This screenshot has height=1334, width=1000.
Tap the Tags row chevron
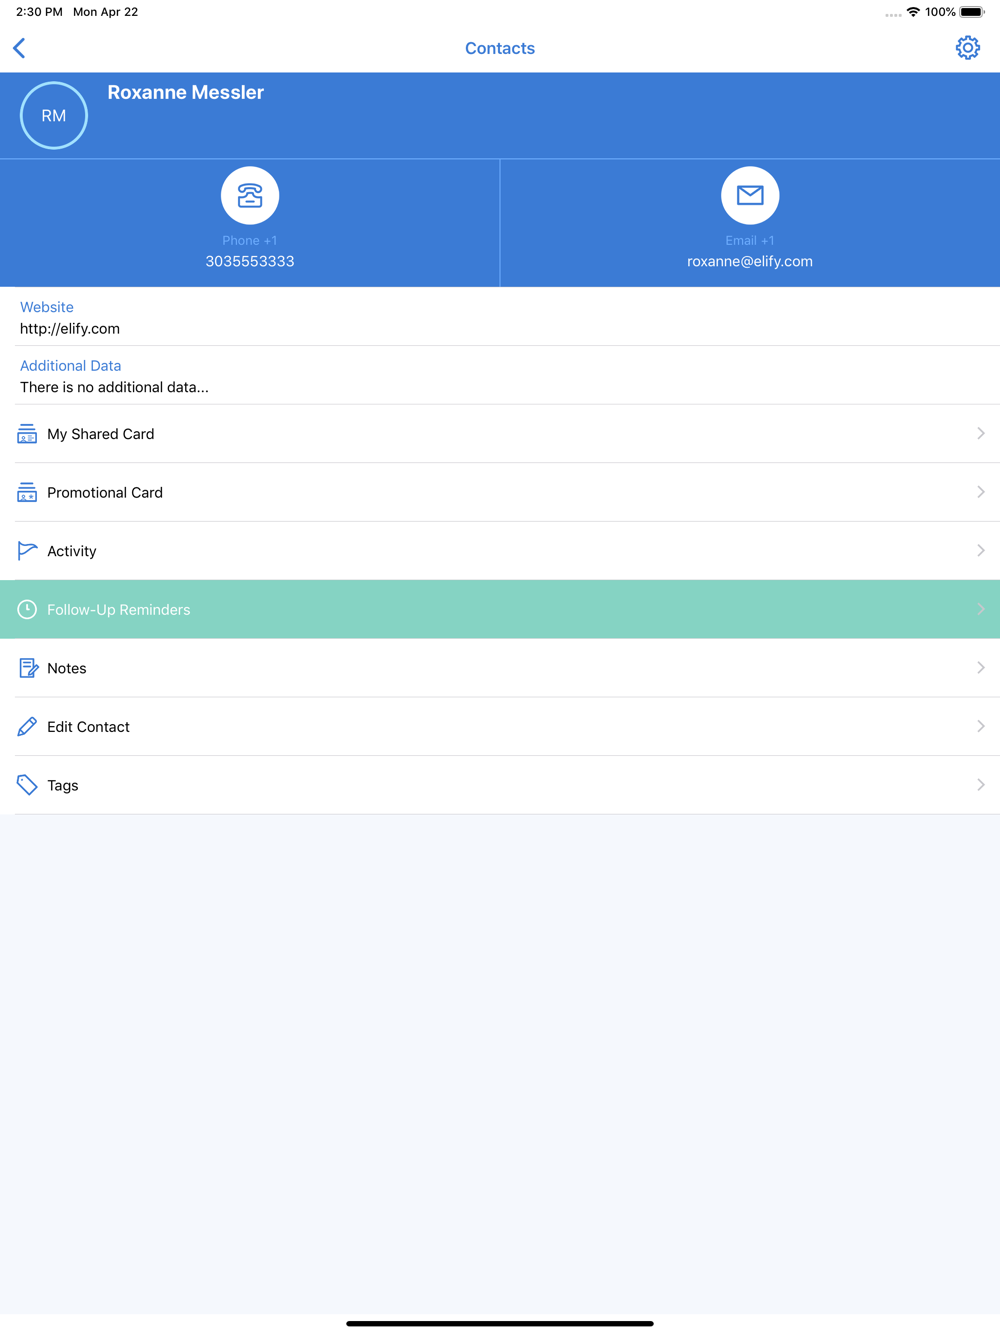[x=981, y=785]
